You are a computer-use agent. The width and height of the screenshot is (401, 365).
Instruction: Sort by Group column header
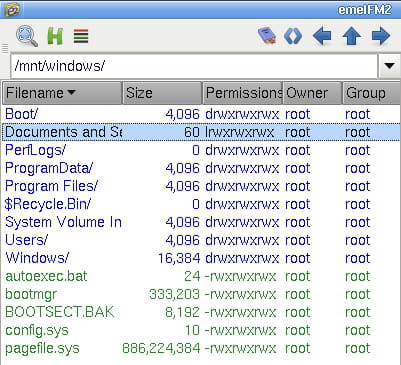[371, 93]
